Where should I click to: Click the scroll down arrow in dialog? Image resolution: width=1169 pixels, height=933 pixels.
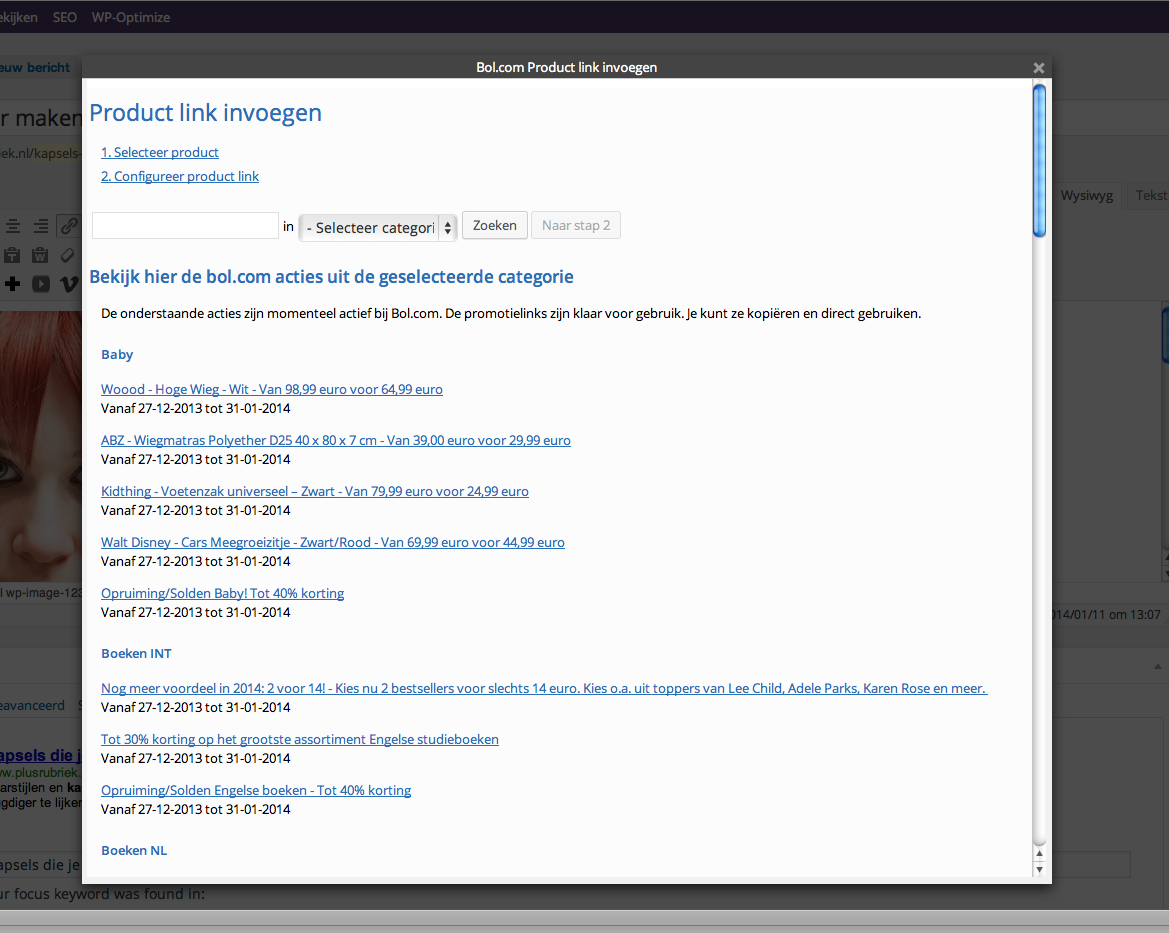pyautogui.click(x=1039, y=870)
